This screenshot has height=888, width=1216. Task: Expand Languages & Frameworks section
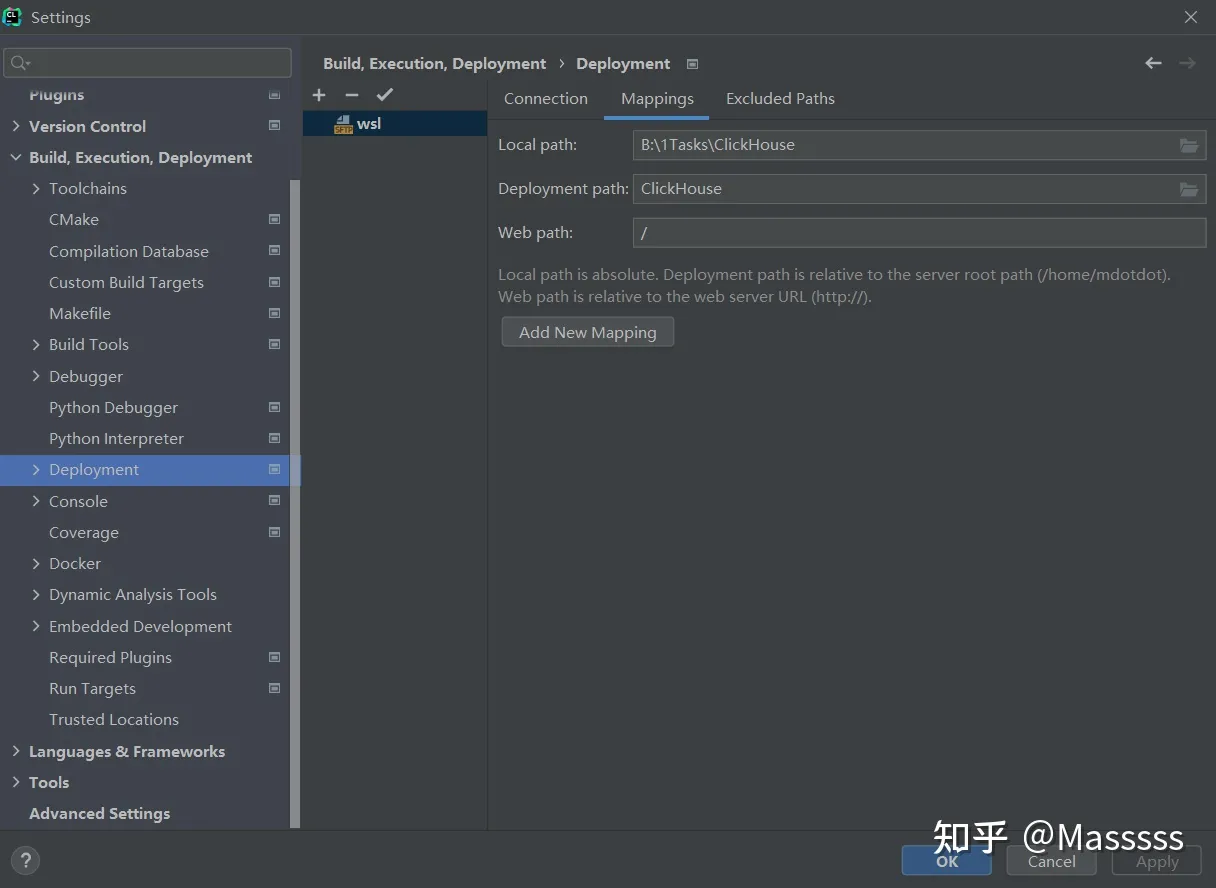[16, 751]
